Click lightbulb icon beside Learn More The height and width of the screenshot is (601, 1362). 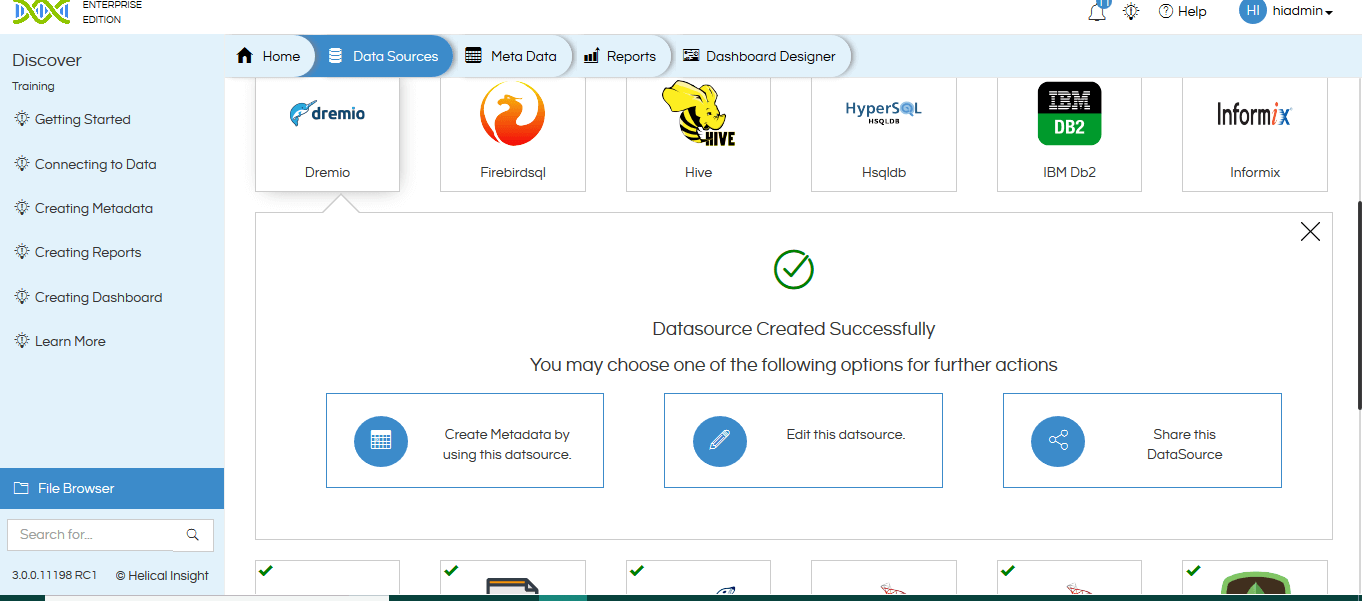click(x=22, y=341)
